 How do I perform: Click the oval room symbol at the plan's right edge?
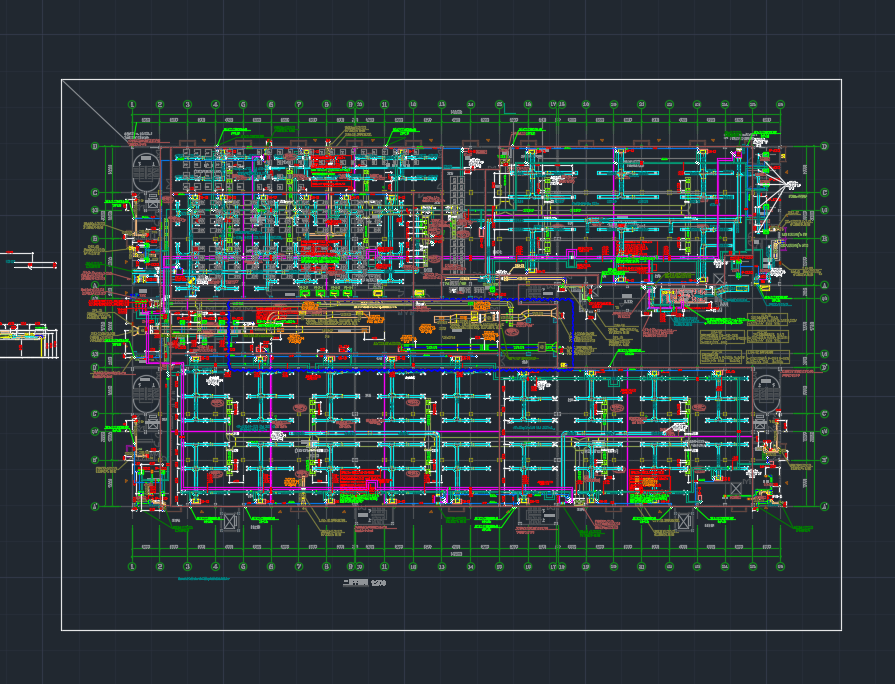(x=767, y=392)
